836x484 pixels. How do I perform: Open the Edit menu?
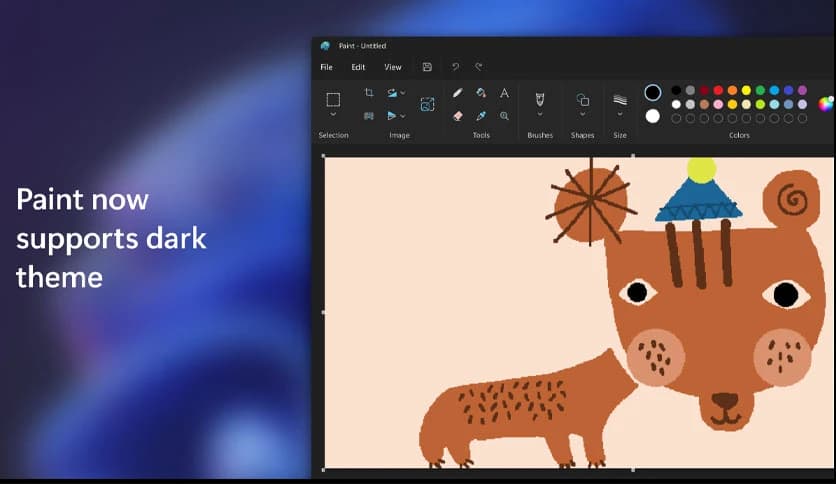pyautogui.click(x=358, y=67)
